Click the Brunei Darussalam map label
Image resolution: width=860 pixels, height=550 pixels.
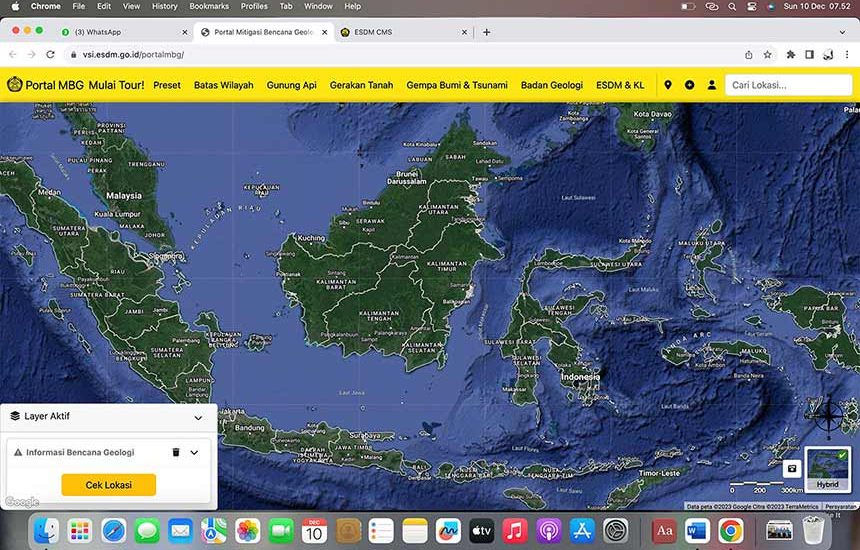(x=406, y=177)
